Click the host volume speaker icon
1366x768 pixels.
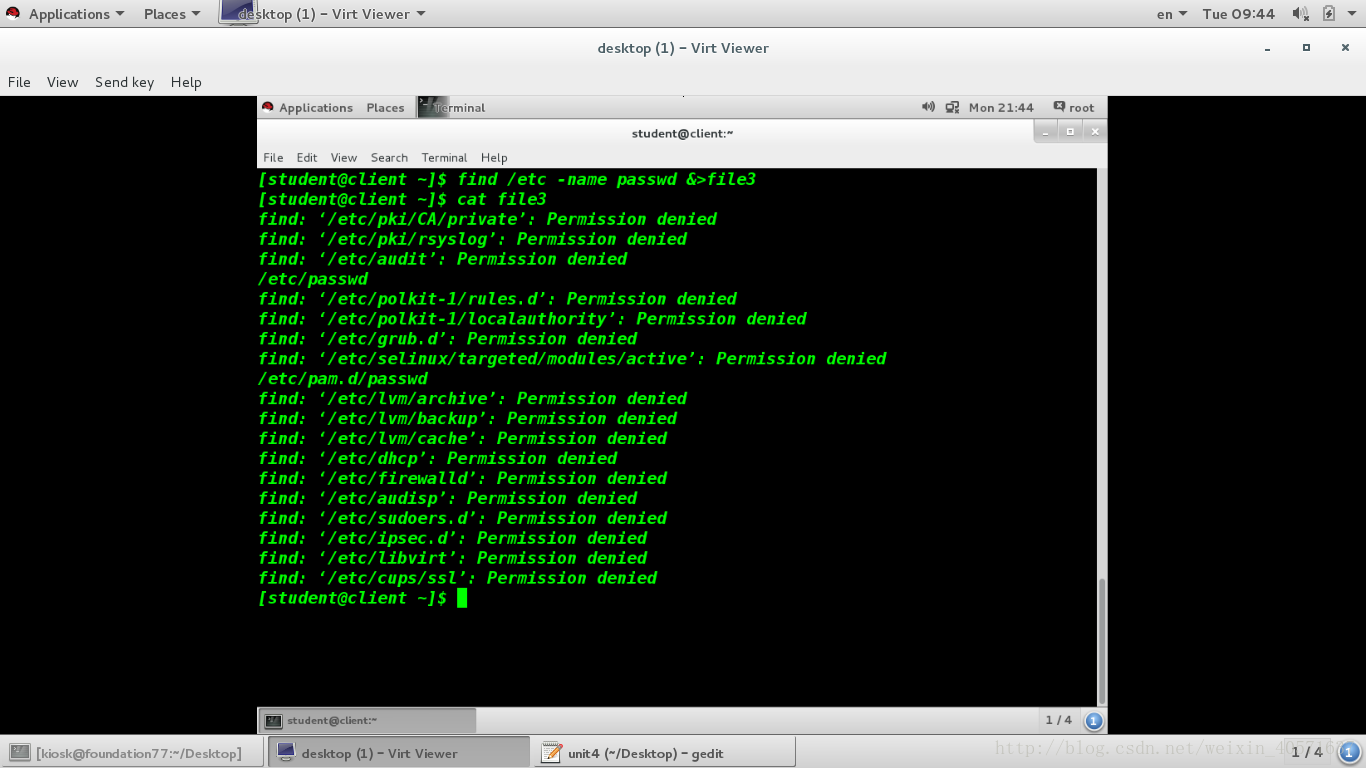1300,14
